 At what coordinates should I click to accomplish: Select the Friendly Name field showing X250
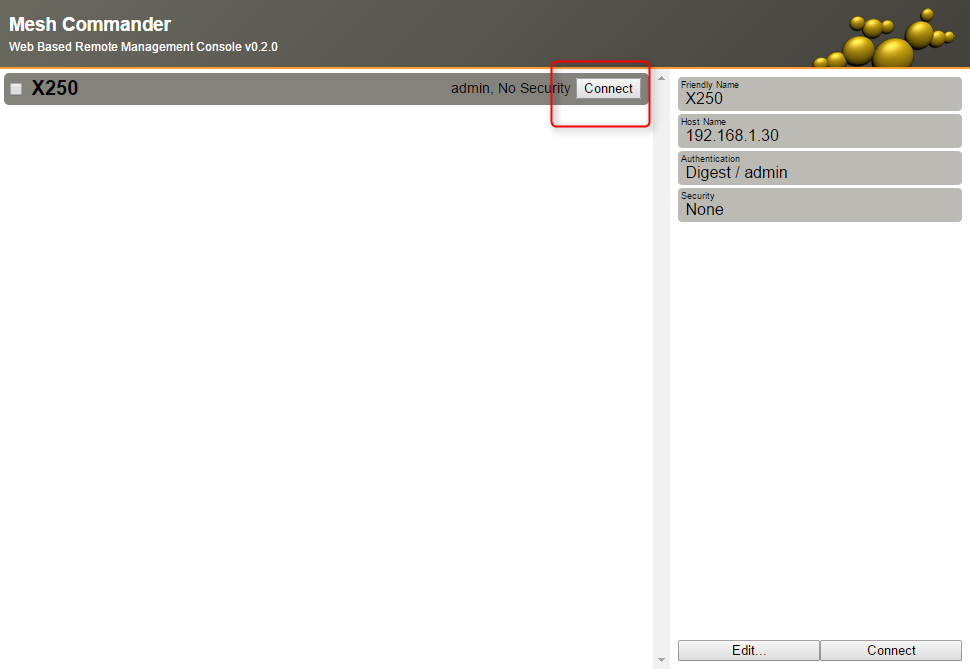tap(819, 94)
